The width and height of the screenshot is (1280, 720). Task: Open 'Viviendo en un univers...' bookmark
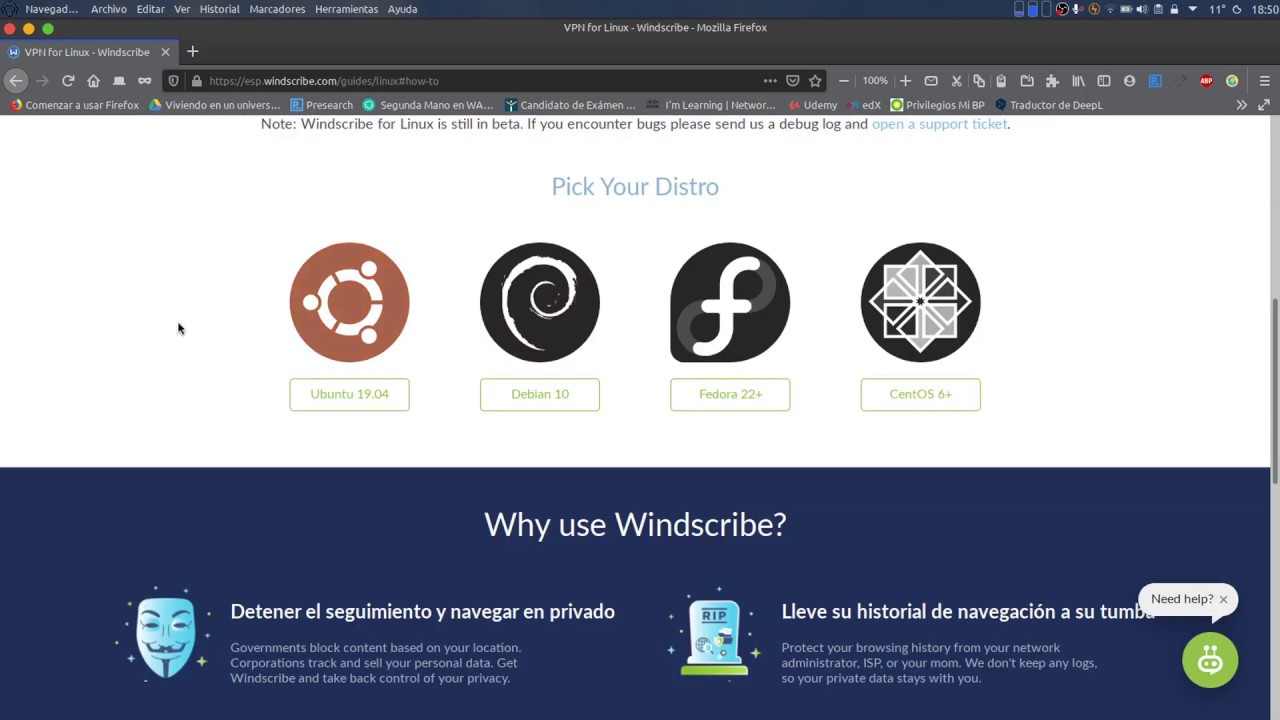coord(215,105)
